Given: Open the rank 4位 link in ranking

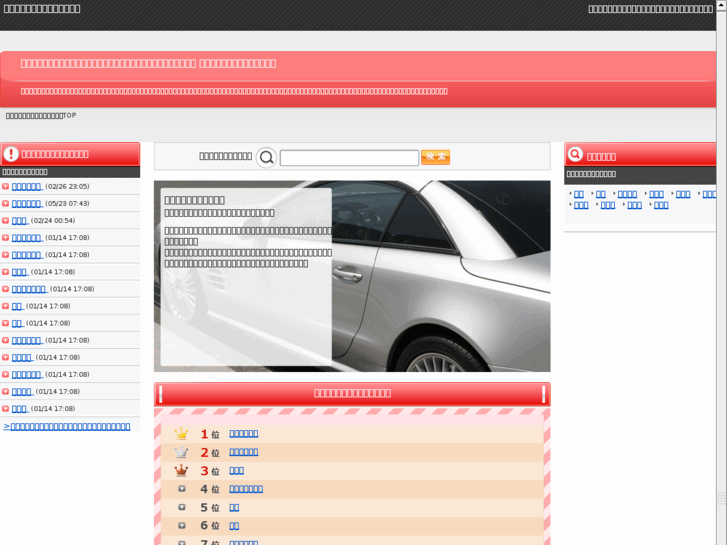Looking at the screenshot, I should [x=246, y=489].
